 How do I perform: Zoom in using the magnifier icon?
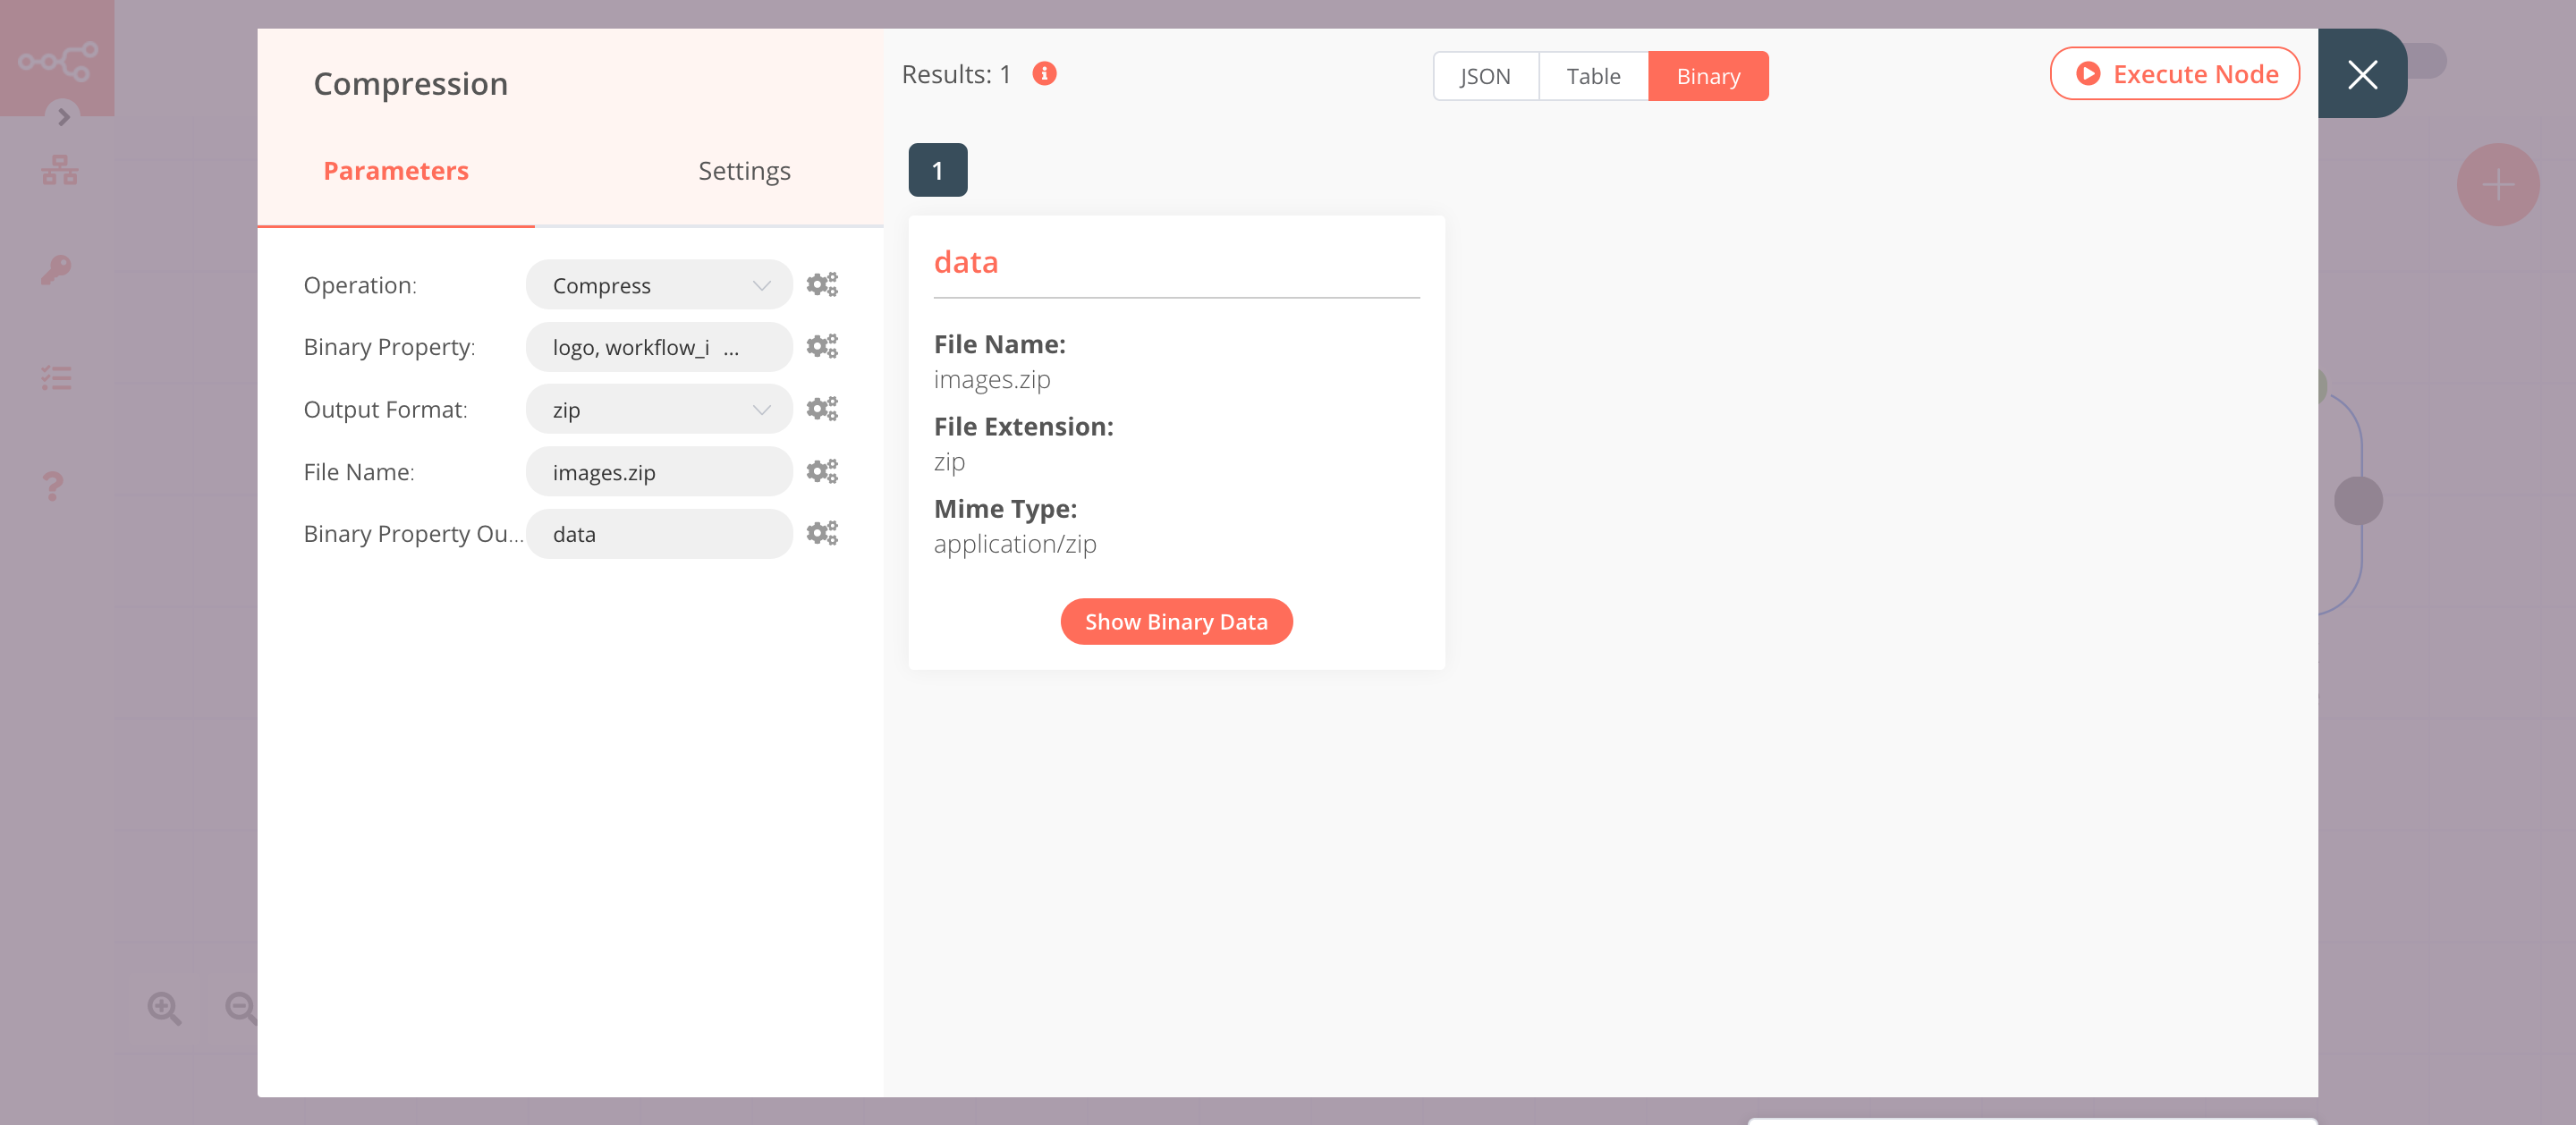point(165,1008)
